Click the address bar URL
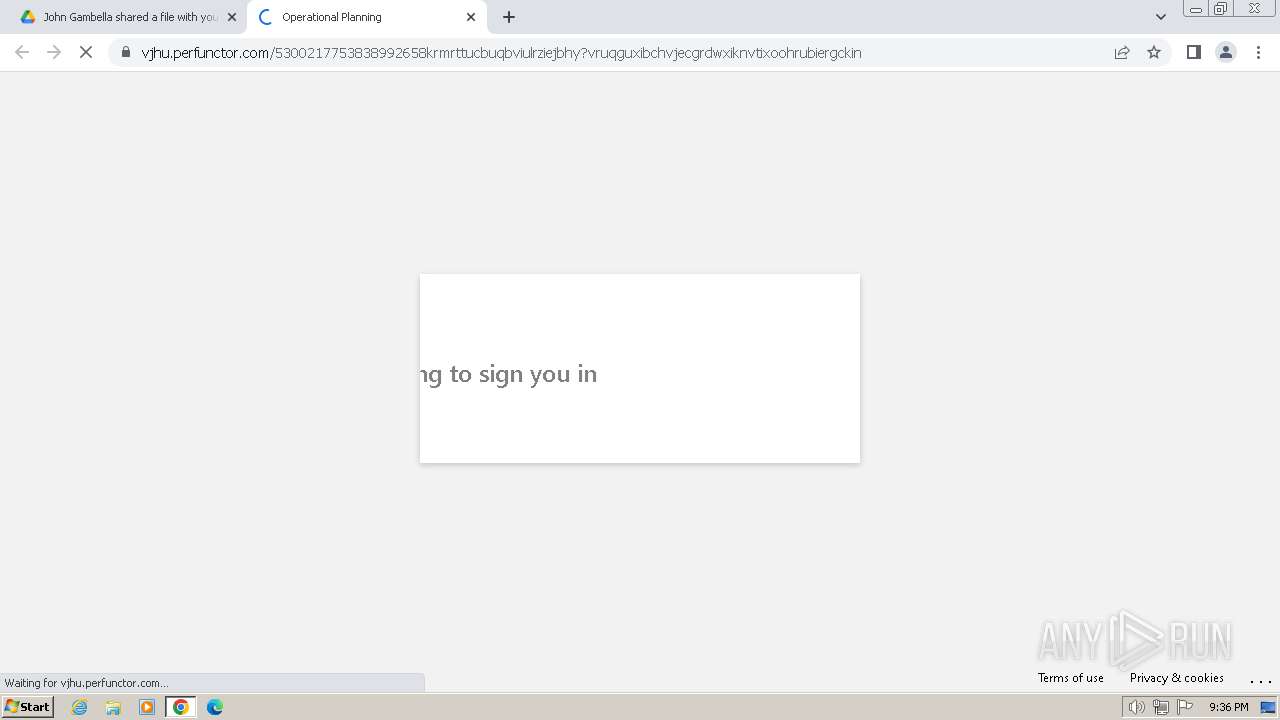This screenshot has height=720, width=1280. click(501, 53)
